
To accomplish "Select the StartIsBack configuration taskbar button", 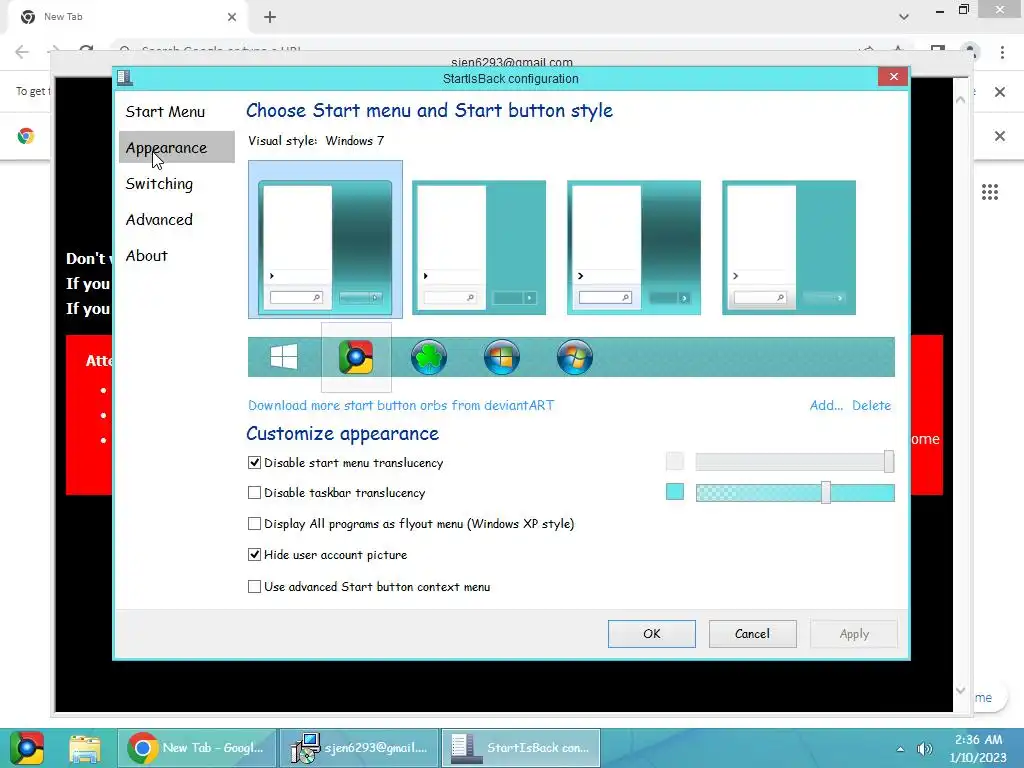I will click(520, 748).
